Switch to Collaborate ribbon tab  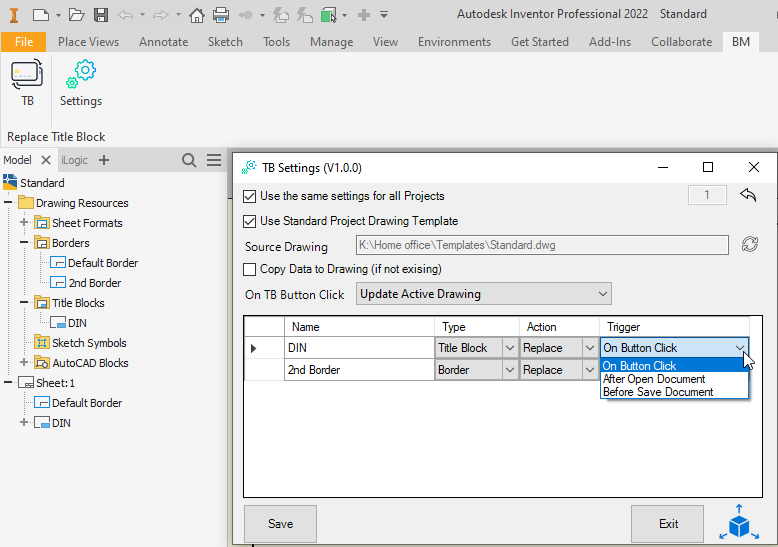click(681, 42)
